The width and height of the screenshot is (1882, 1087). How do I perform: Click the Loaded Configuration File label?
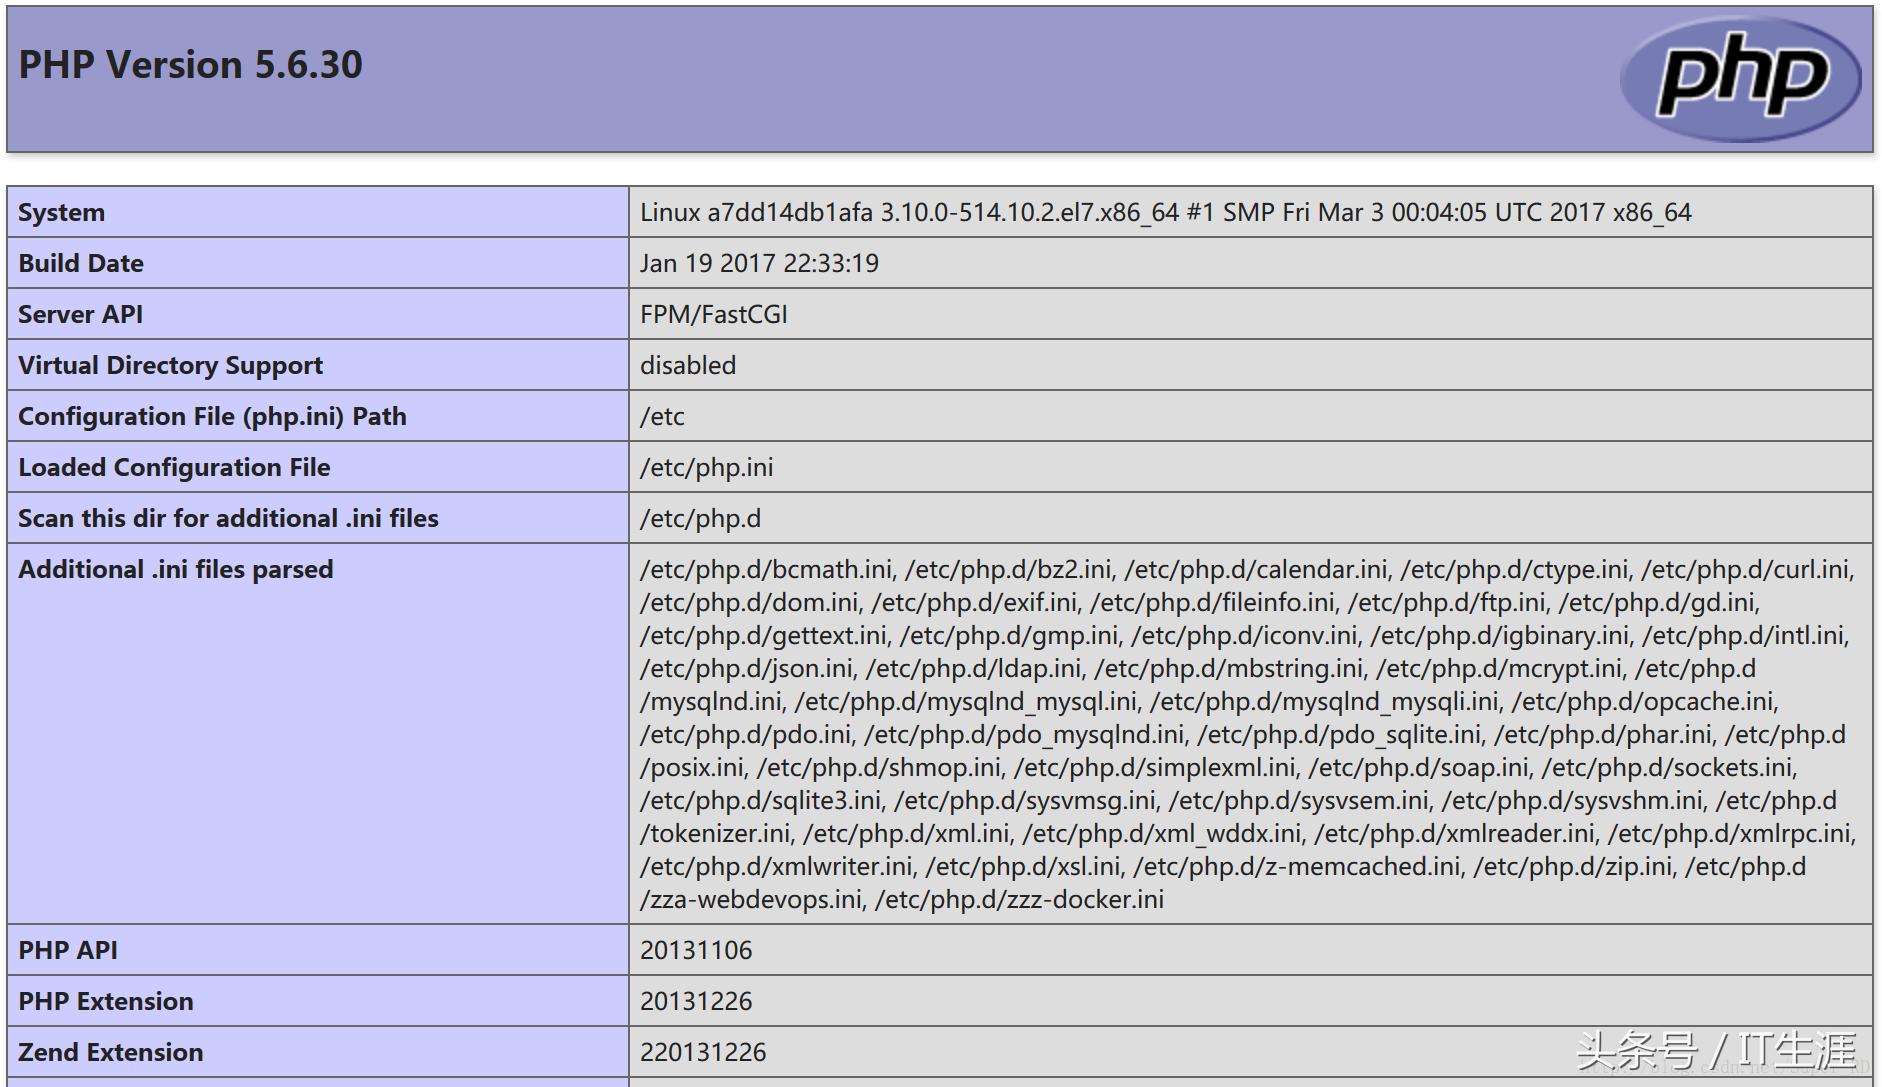pos(174,467)
